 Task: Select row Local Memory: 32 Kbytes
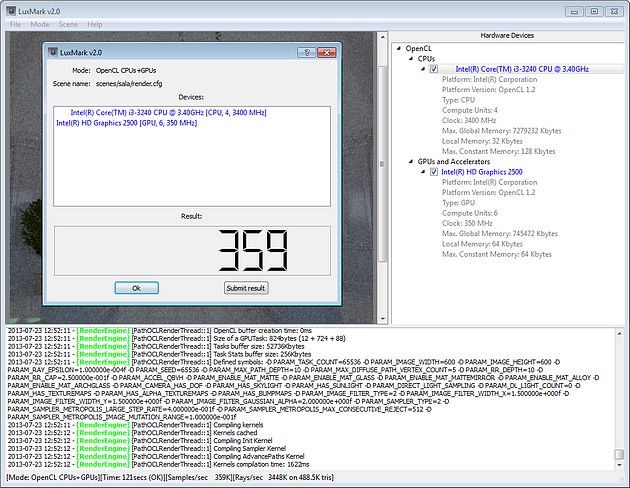482,141
